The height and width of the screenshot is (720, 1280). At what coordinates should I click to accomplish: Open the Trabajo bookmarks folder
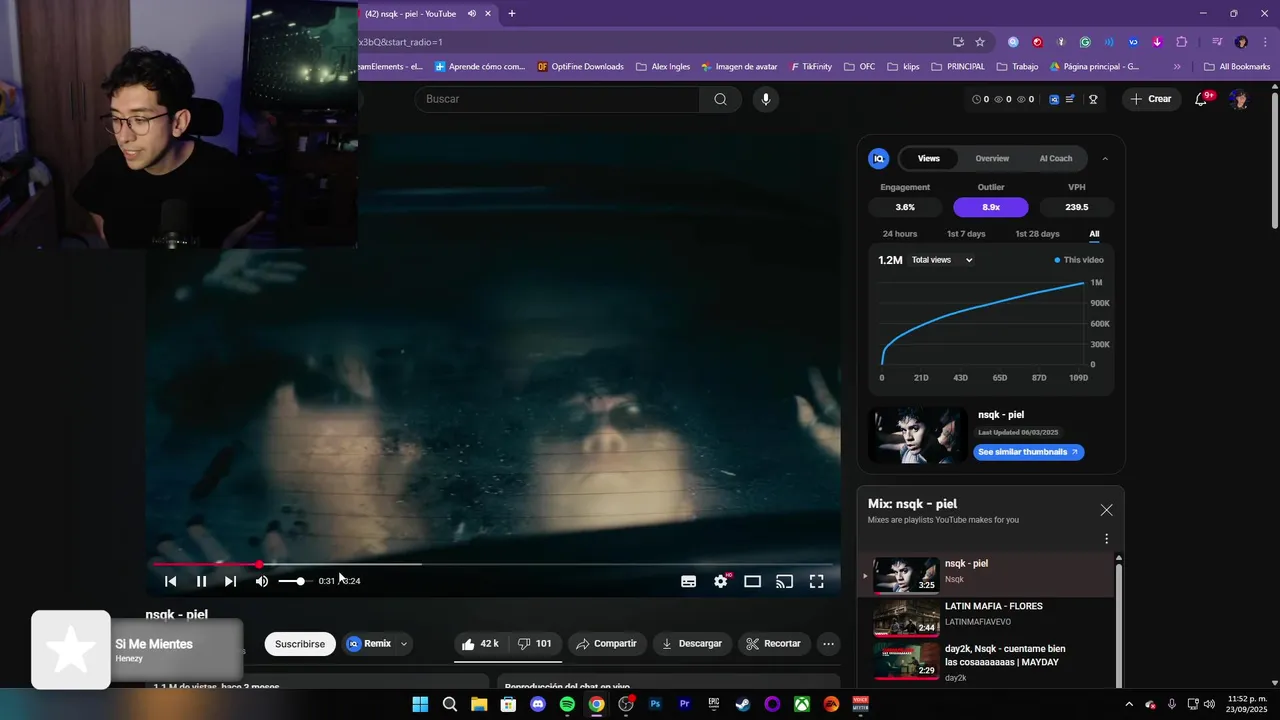pos(1018,67)
